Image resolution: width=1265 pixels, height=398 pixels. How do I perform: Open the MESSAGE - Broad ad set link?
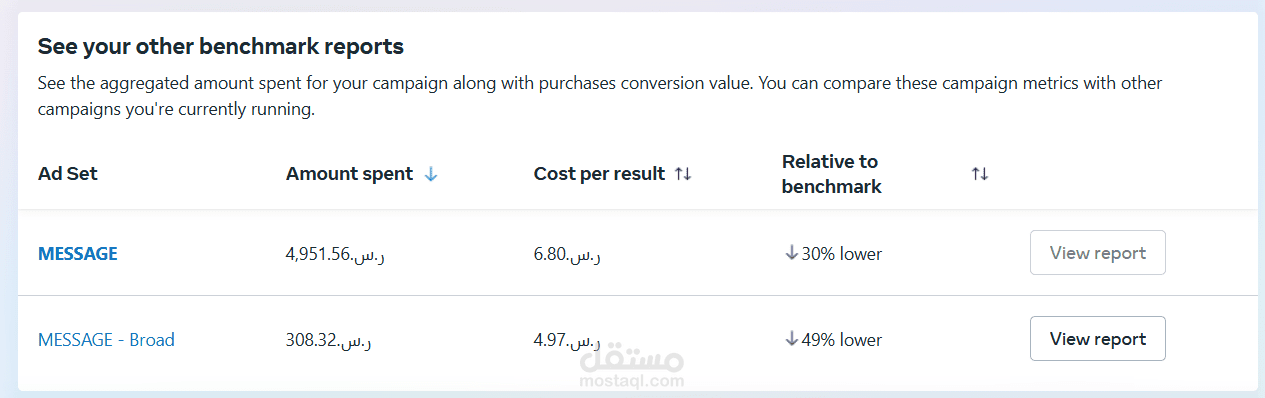click(x=106, y=340)
